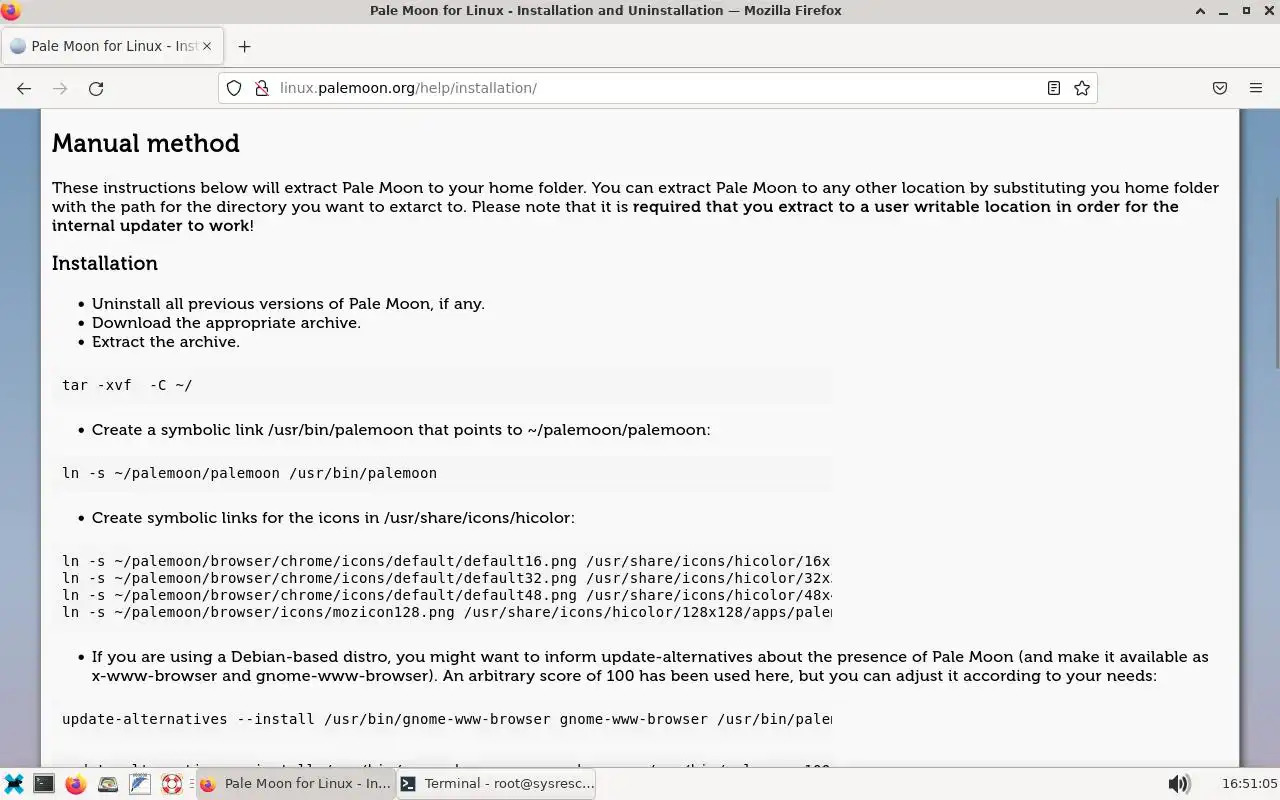The image size is (1280, 800).
Task: Click 'Download the appropriate archive.' list item
Action: pos(226,323)
